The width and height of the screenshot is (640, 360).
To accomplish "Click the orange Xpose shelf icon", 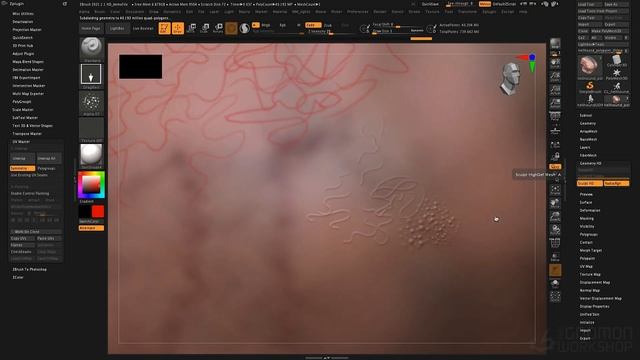I will pos(555,270).
